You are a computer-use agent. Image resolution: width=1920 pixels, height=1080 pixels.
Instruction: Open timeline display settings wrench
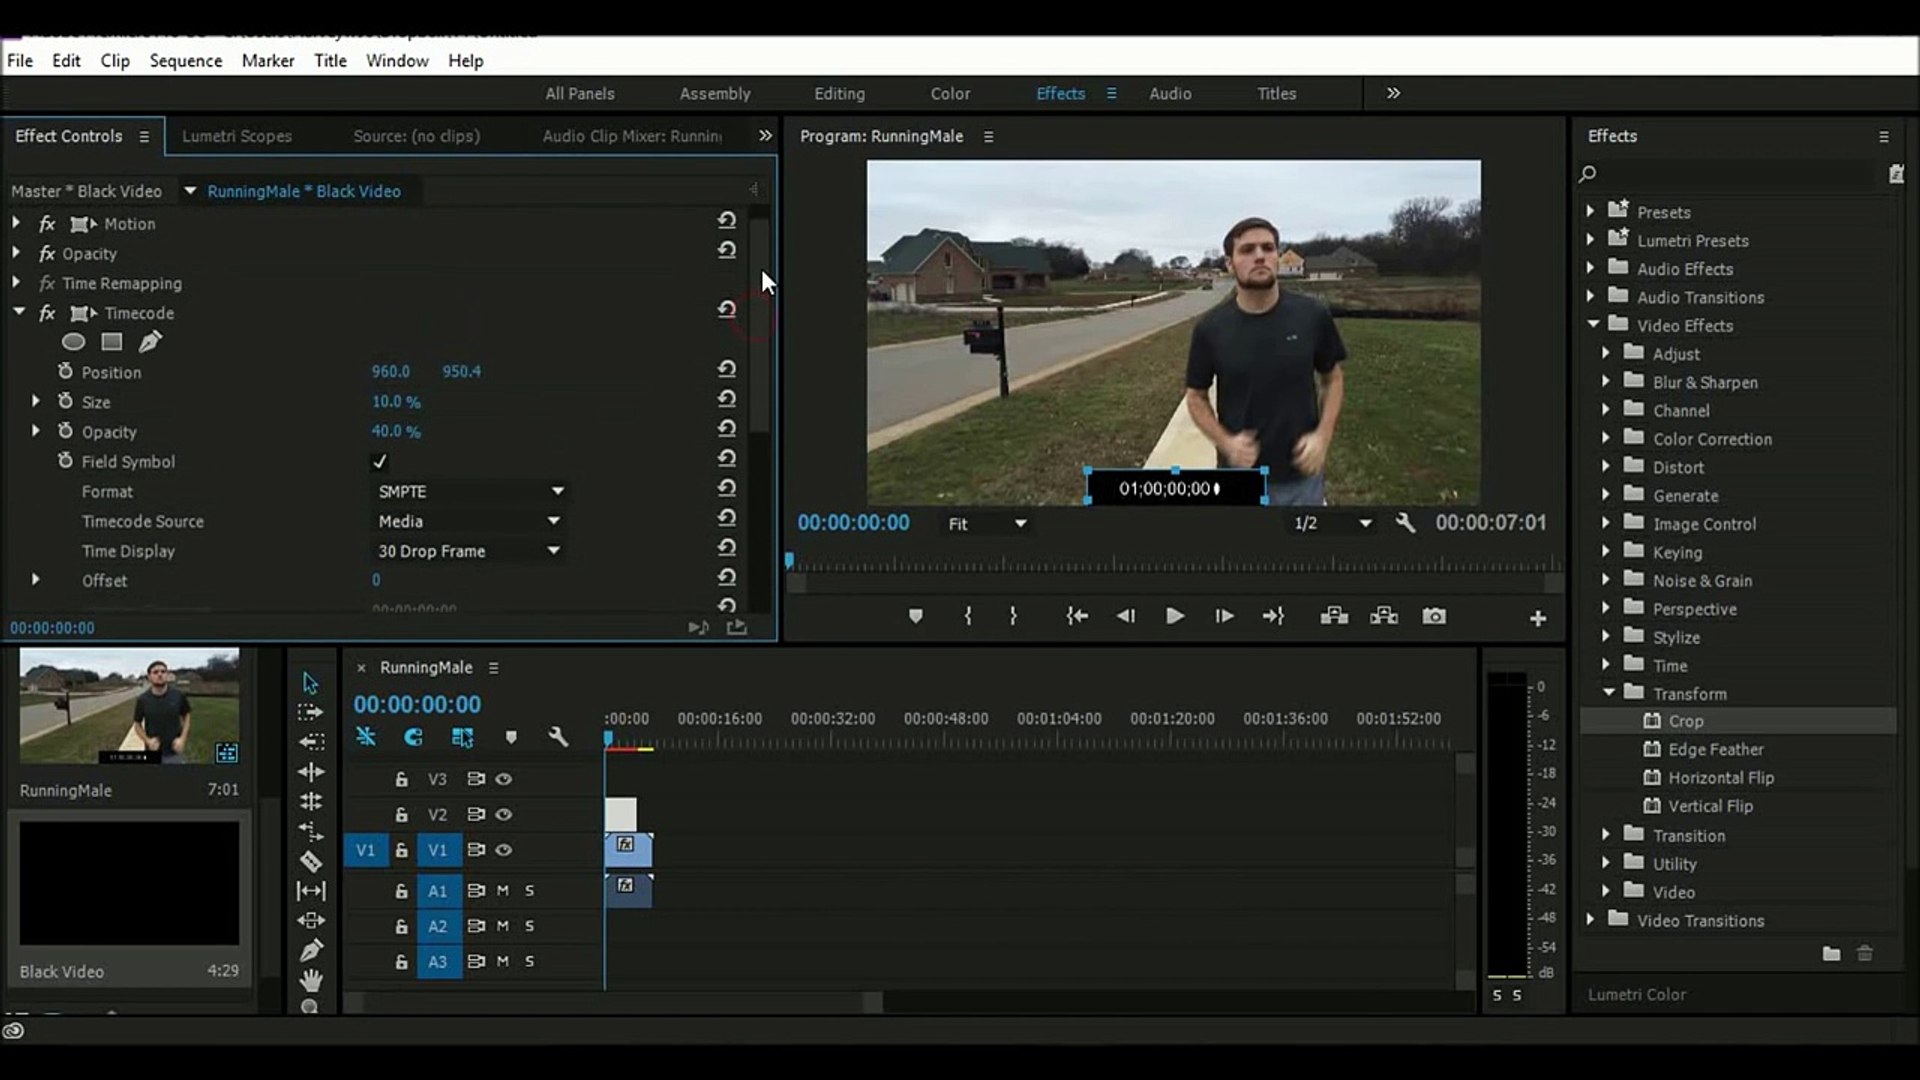click(558, 738)
